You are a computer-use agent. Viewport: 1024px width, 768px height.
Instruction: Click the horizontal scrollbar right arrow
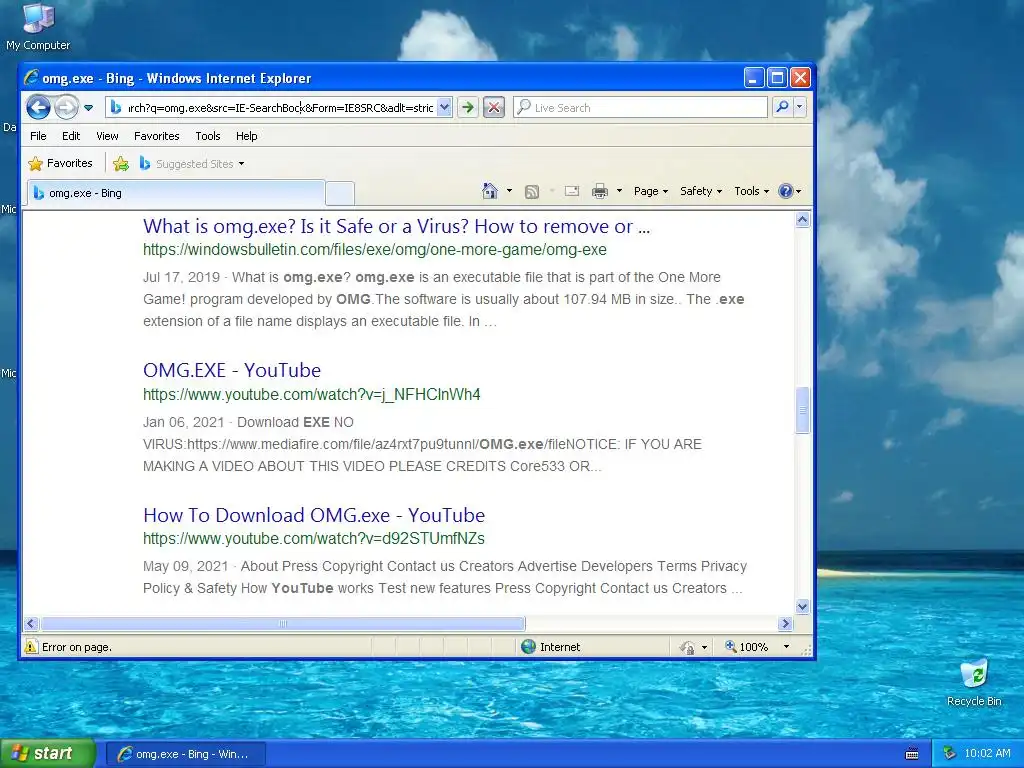(x=786, y=624)
